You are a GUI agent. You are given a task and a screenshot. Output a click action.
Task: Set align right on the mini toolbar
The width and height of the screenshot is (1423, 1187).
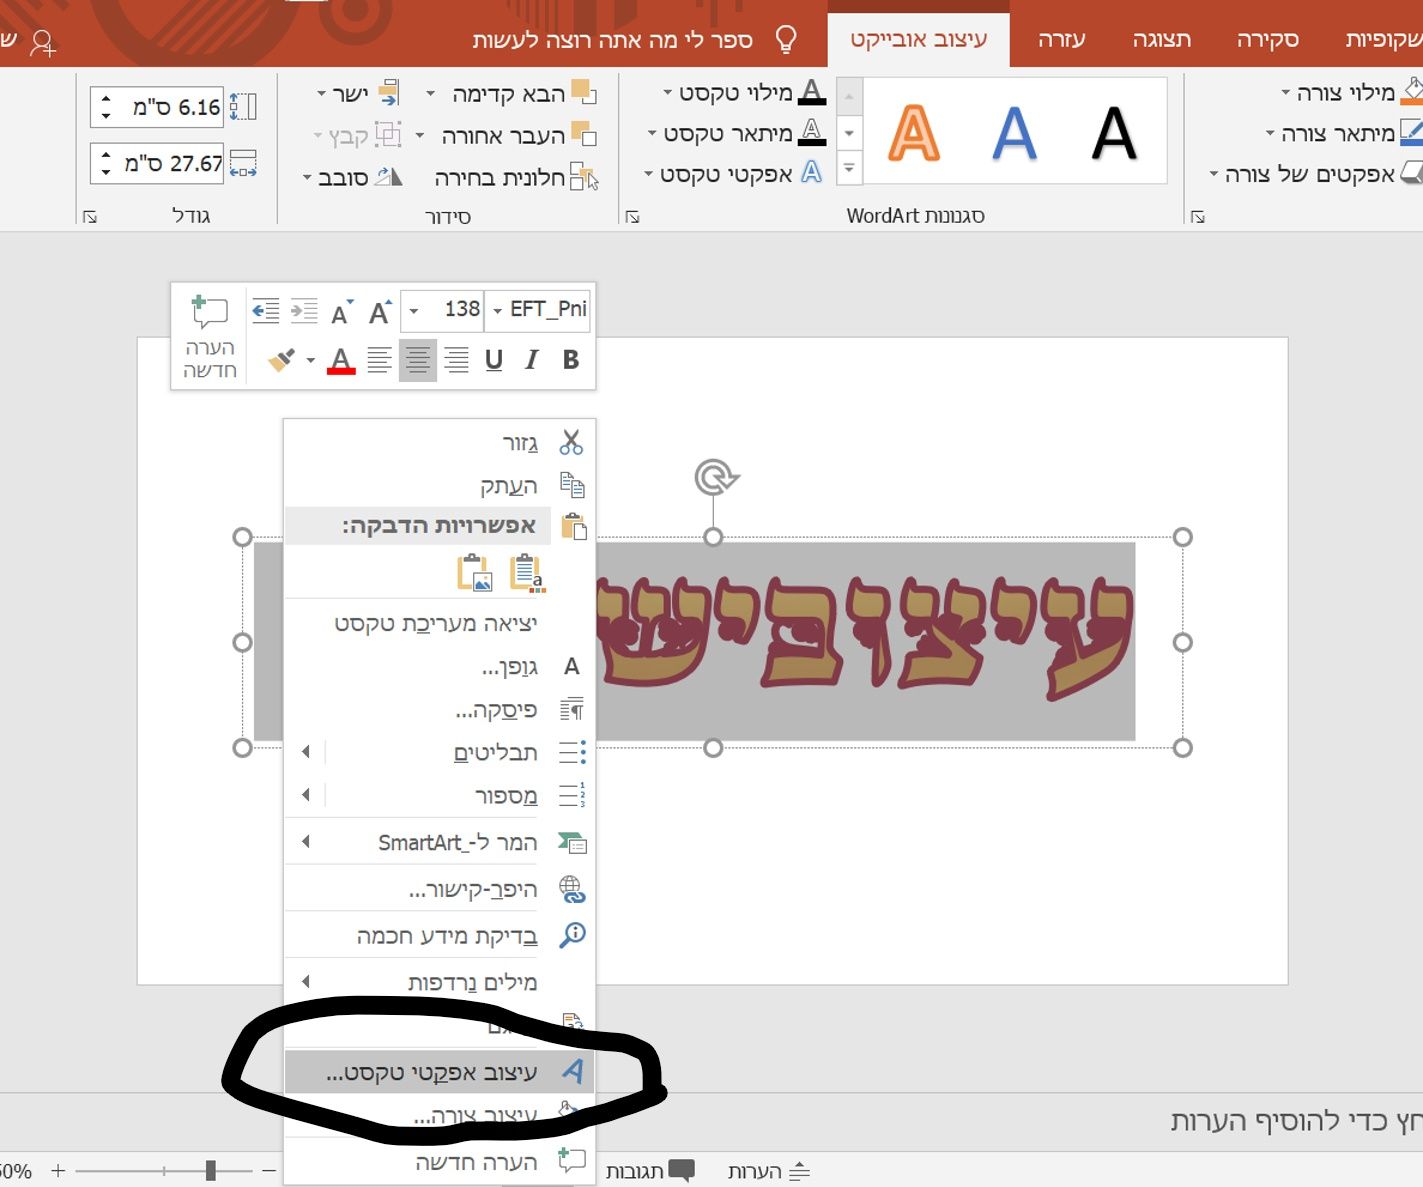456,360
